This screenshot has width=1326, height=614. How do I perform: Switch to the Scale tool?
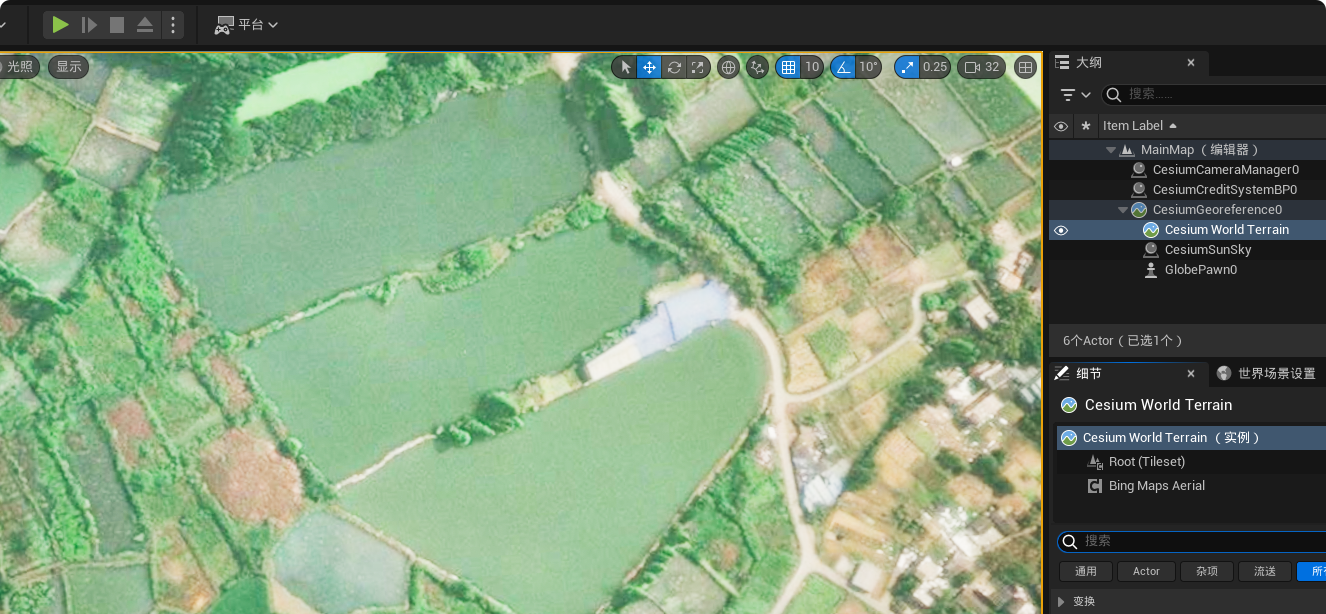(698, 67)
